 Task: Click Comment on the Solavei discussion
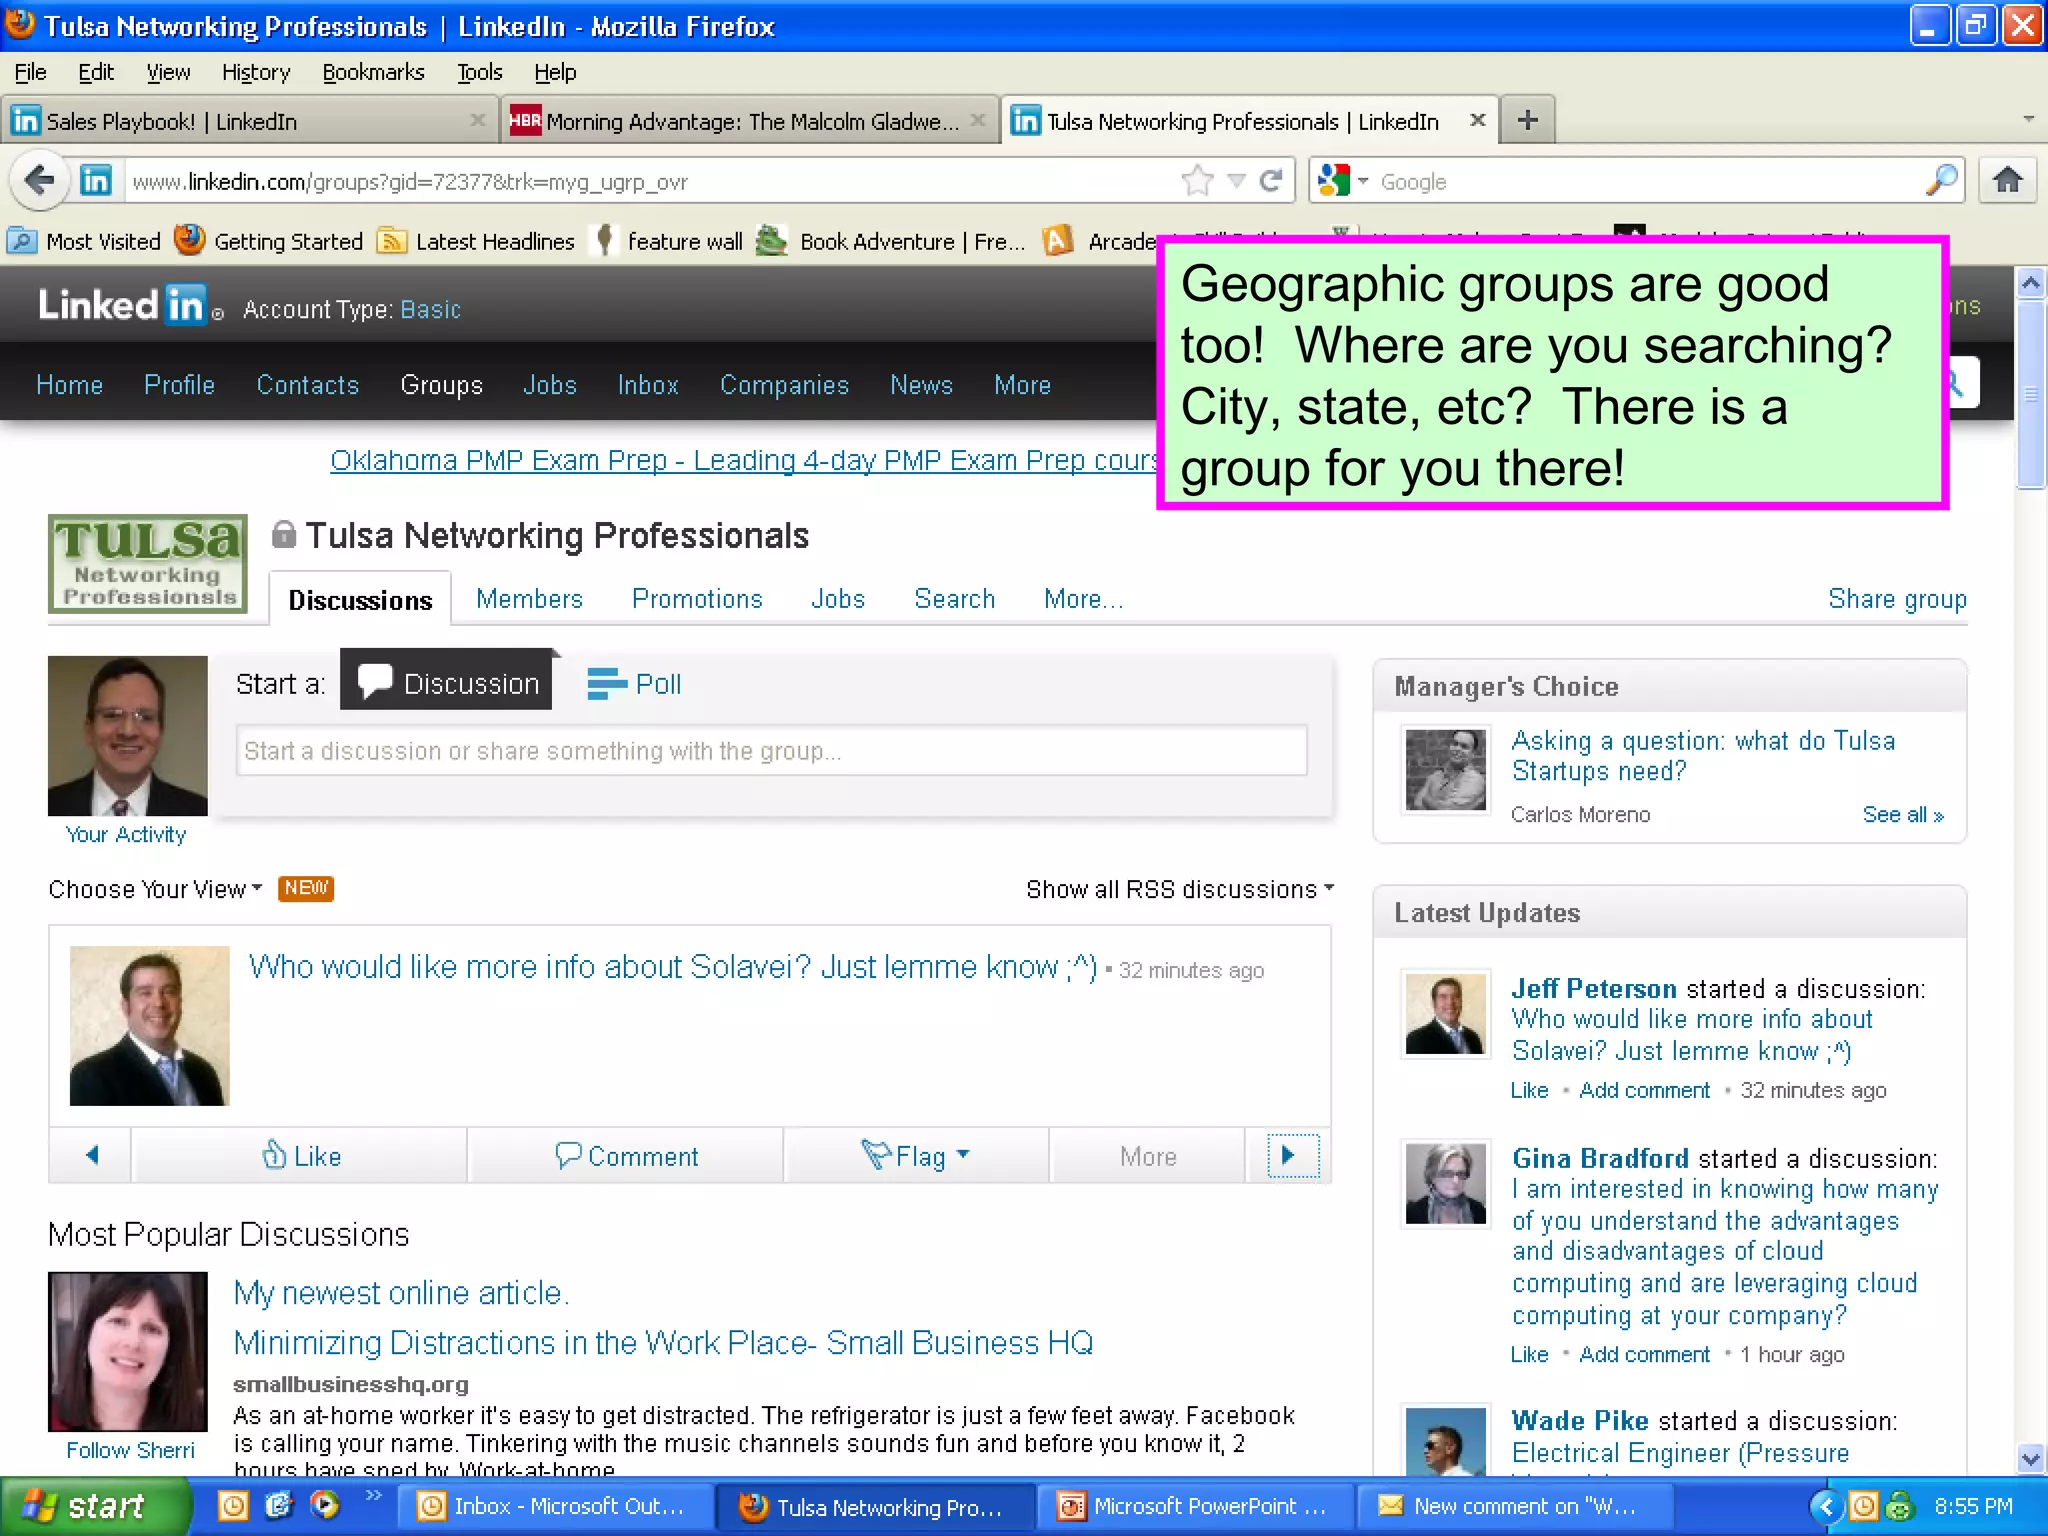pos(626,1156)
